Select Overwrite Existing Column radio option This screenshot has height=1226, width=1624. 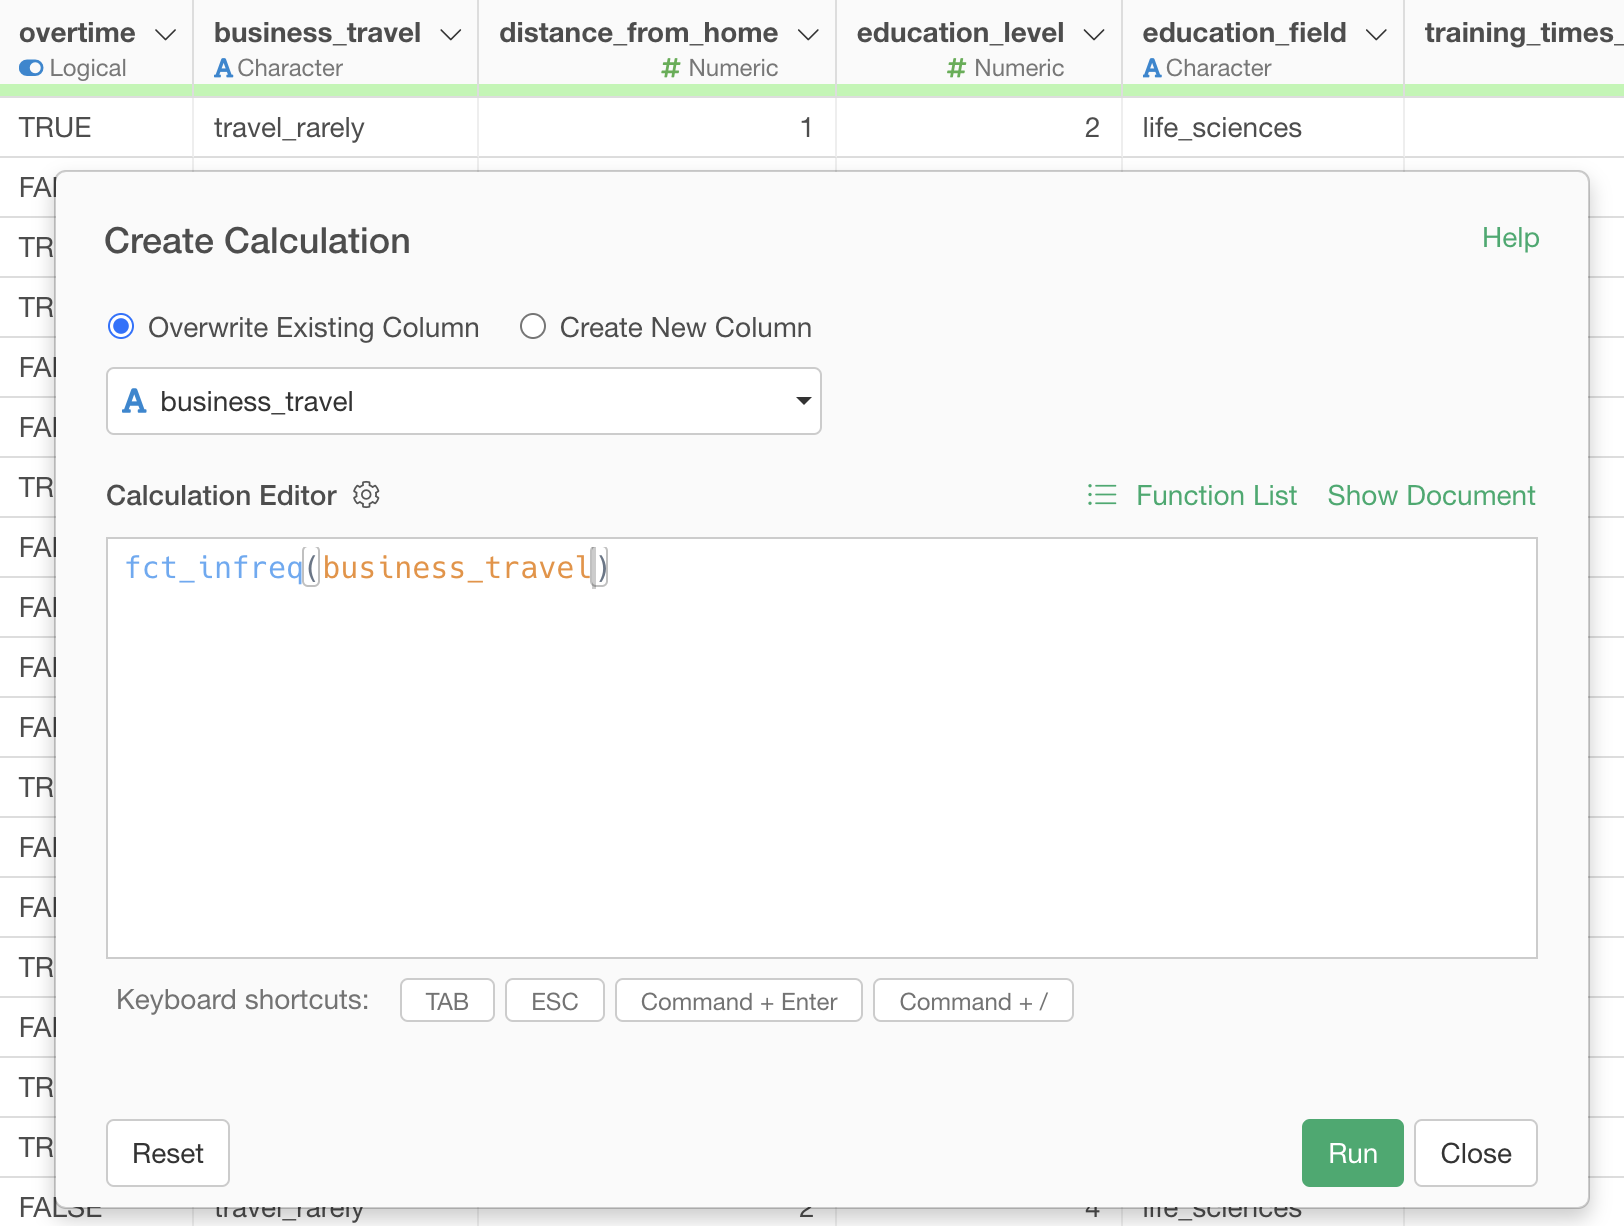click(x=121, y=327)
